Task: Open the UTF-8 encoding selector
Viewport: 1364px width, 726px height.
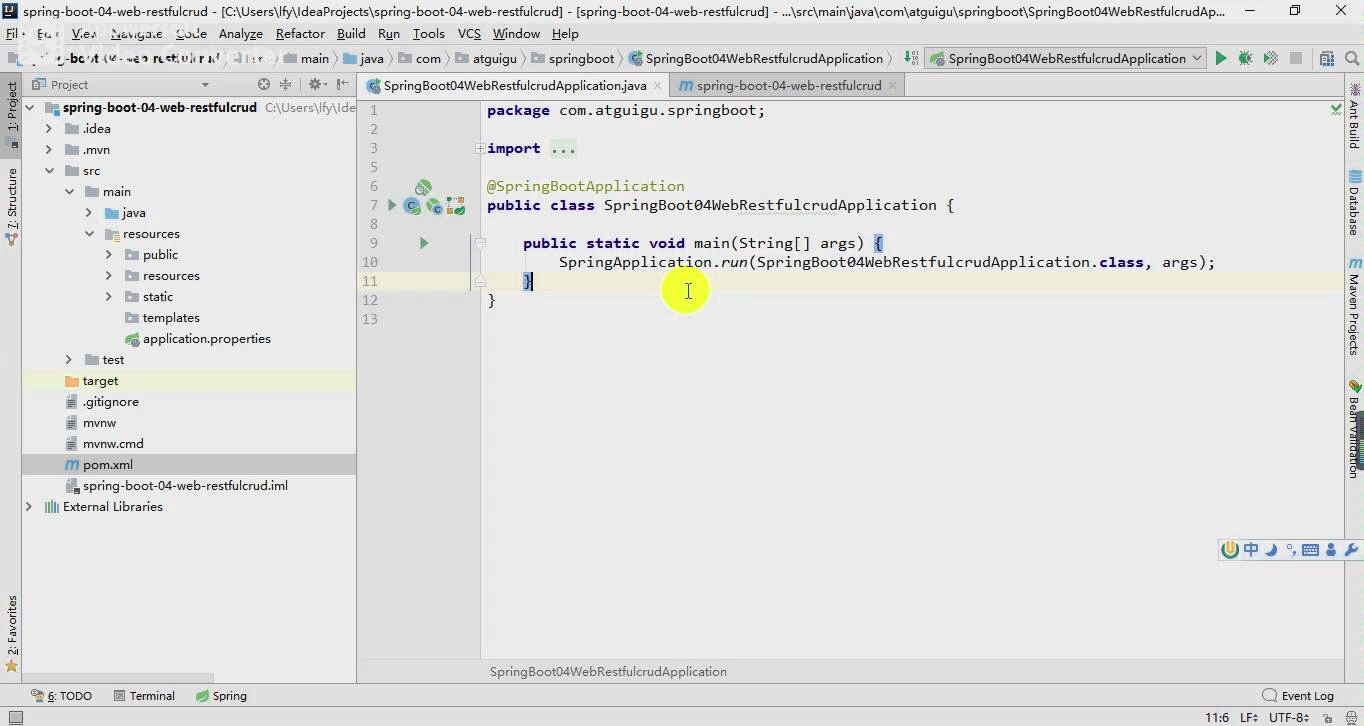Action: [1289, 717]
